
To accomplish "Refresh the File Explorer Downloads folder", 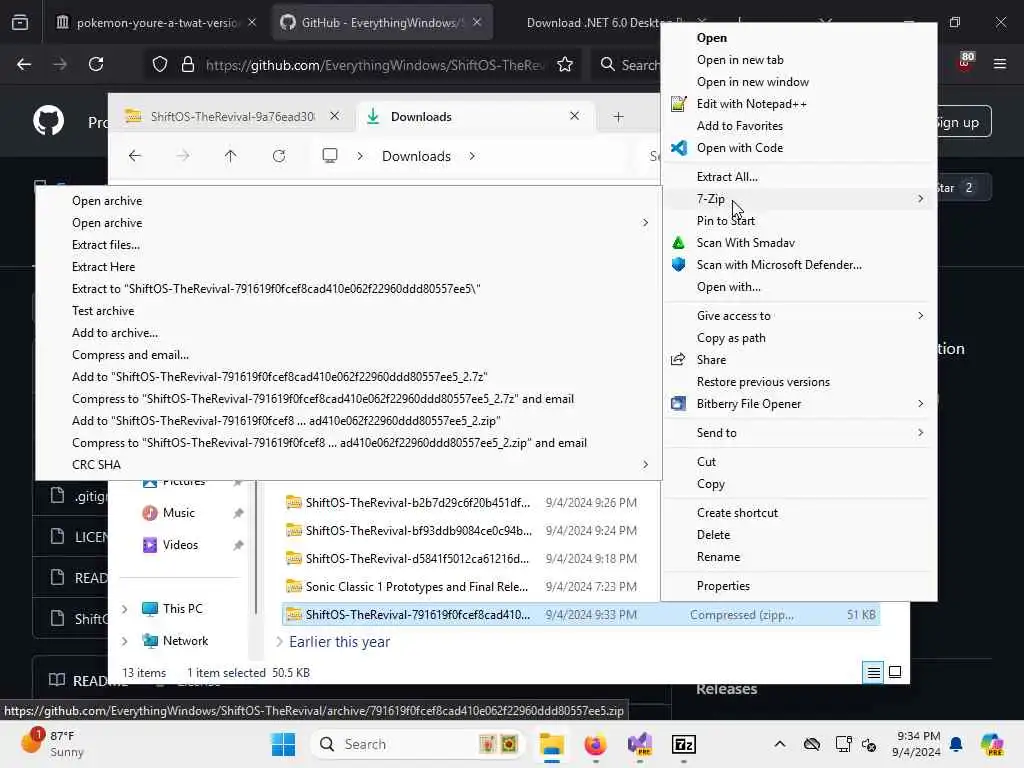I will (279, 155).
